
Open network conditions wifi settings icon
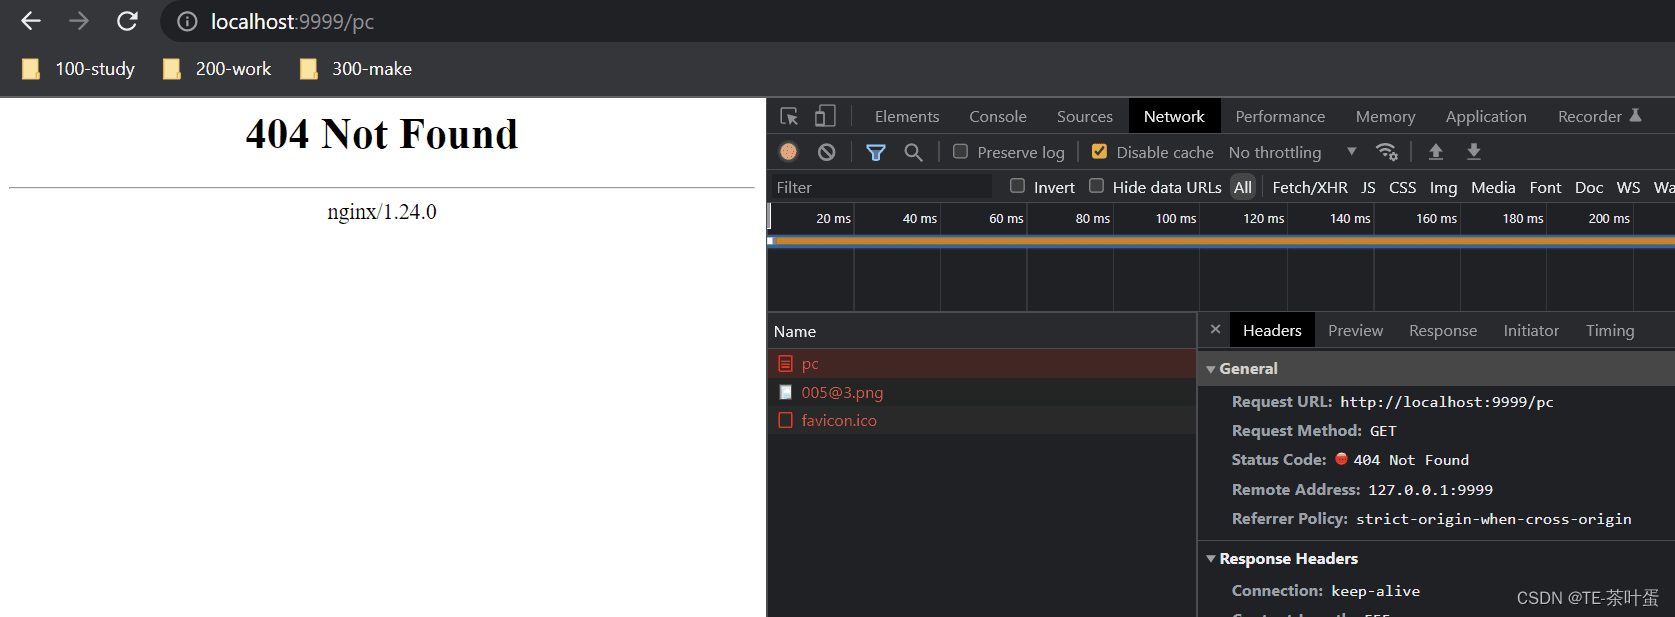pos(1386,152)
